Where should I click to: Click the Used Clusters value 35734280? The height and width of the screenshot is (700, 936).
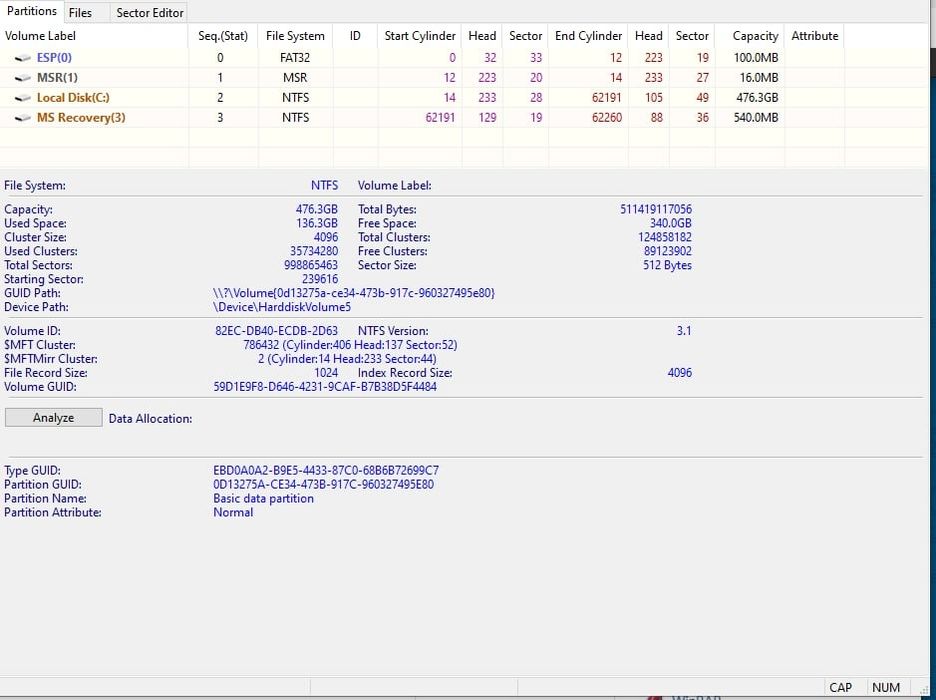[x=314, y=251]
